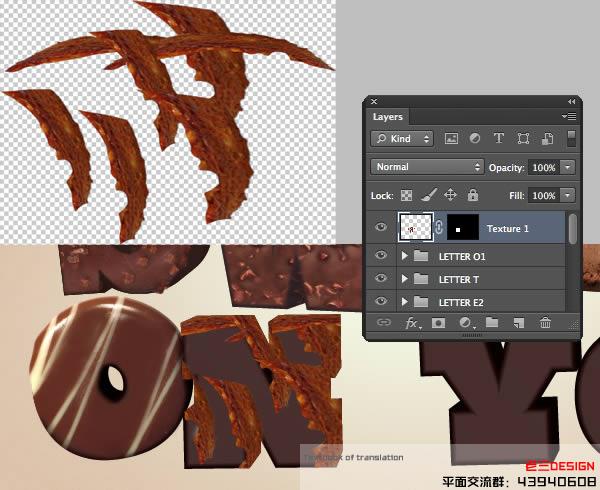
Task: Select the Texture 1 layer mask thumbnail
Action: [463, 229]
